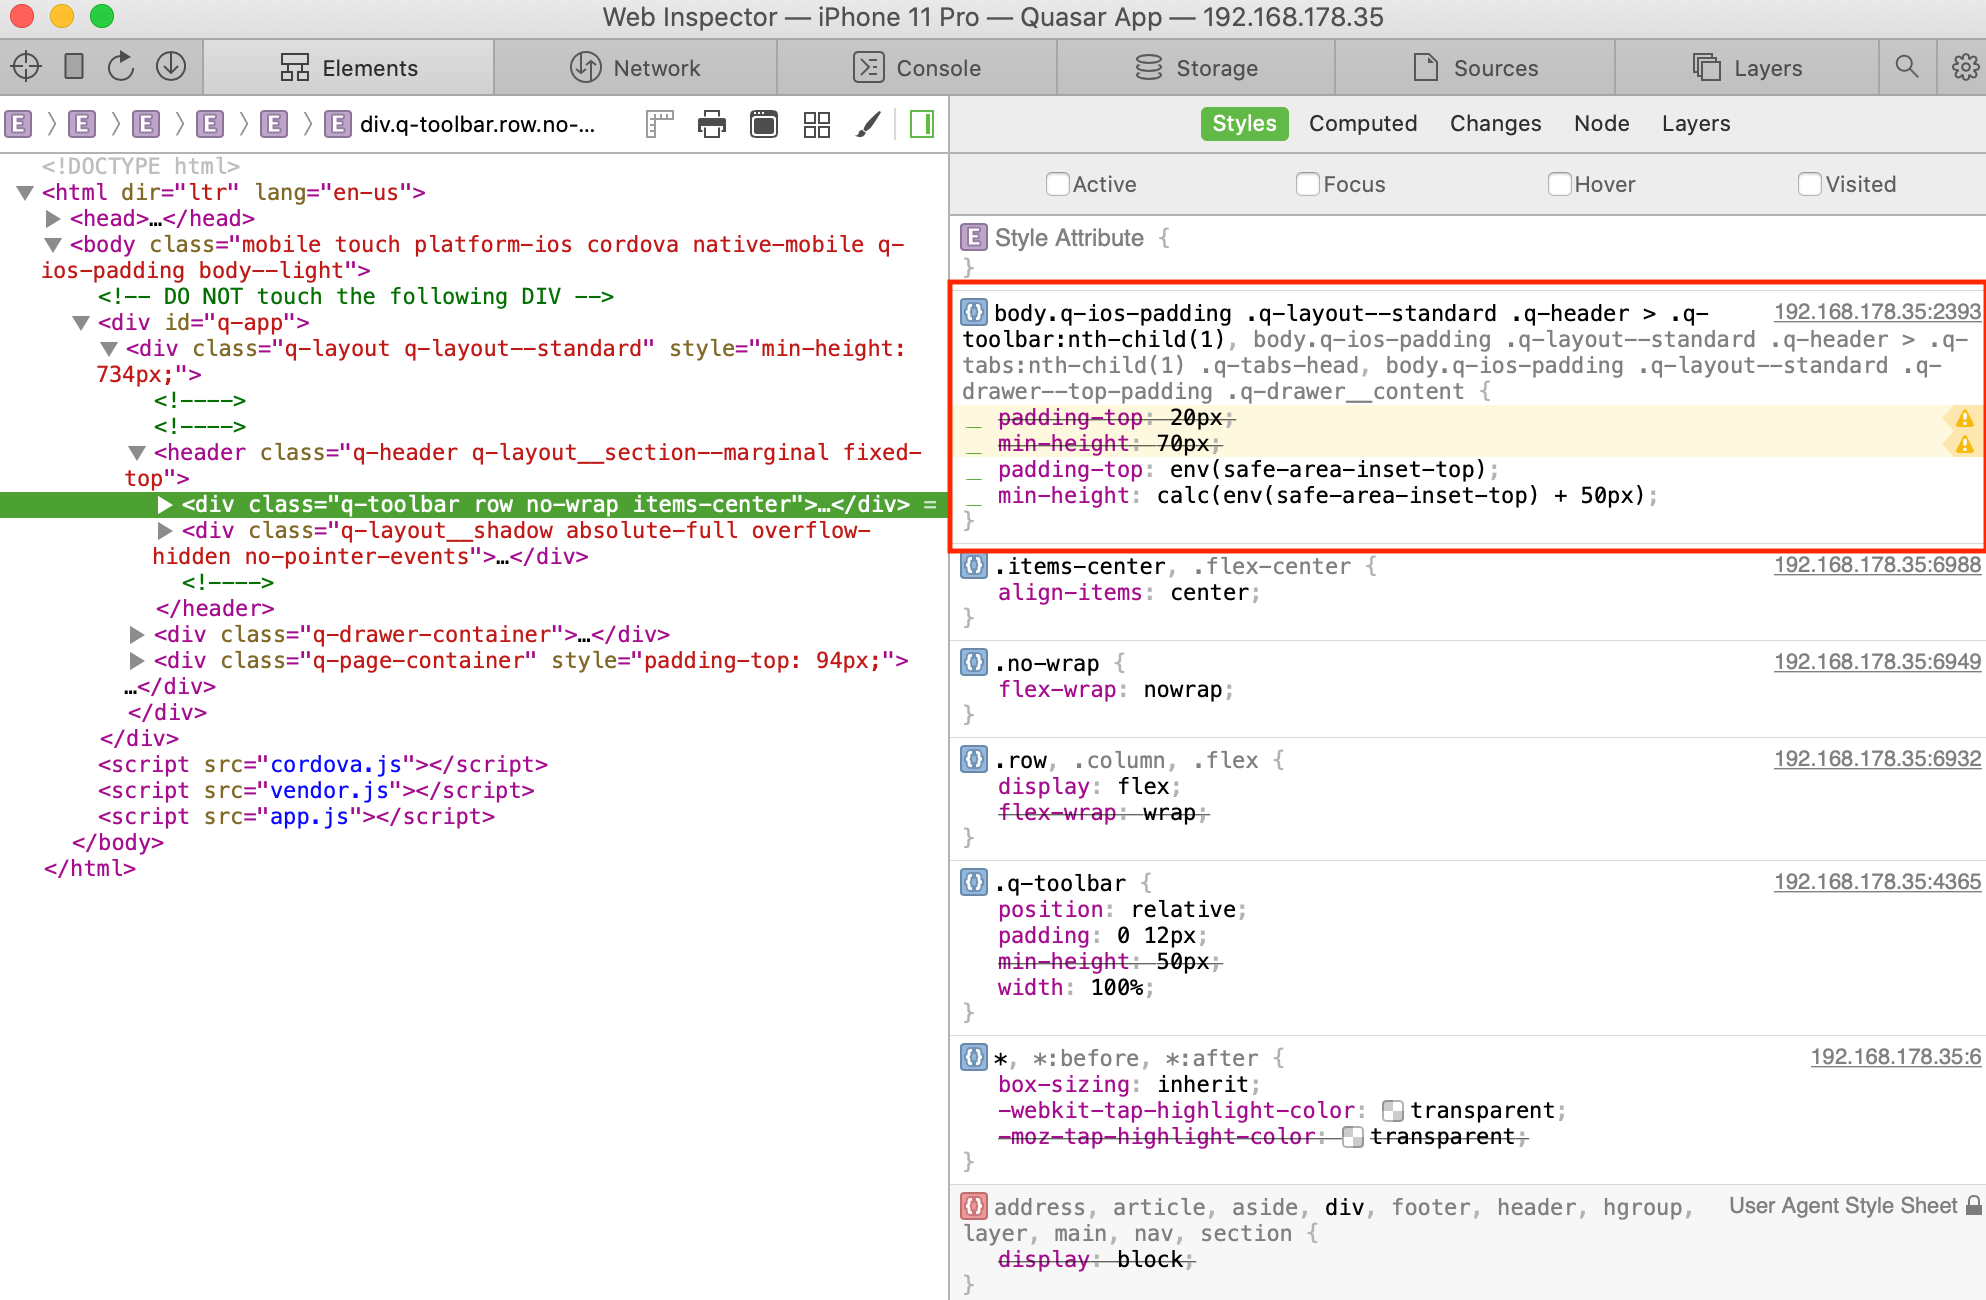Open the Computed styles tab
Viewport: 1986px width, 1300px height.
[1363, 124]
